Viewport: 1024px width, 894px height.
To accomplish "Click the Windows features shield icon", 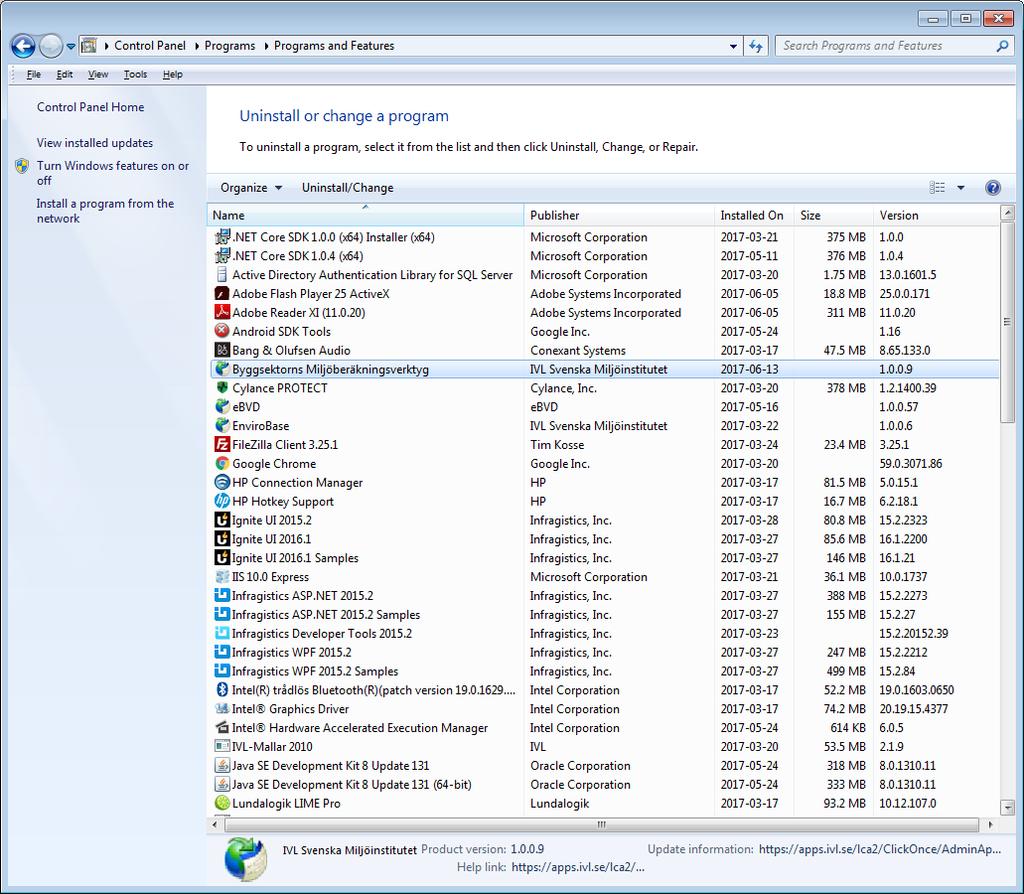I will tap(22, 166).
